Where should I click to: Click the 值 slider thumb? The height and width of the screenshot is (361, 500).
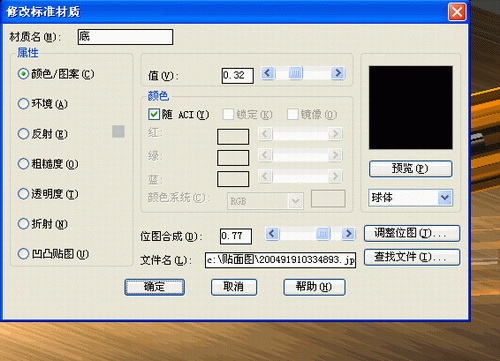click(295, 73)
